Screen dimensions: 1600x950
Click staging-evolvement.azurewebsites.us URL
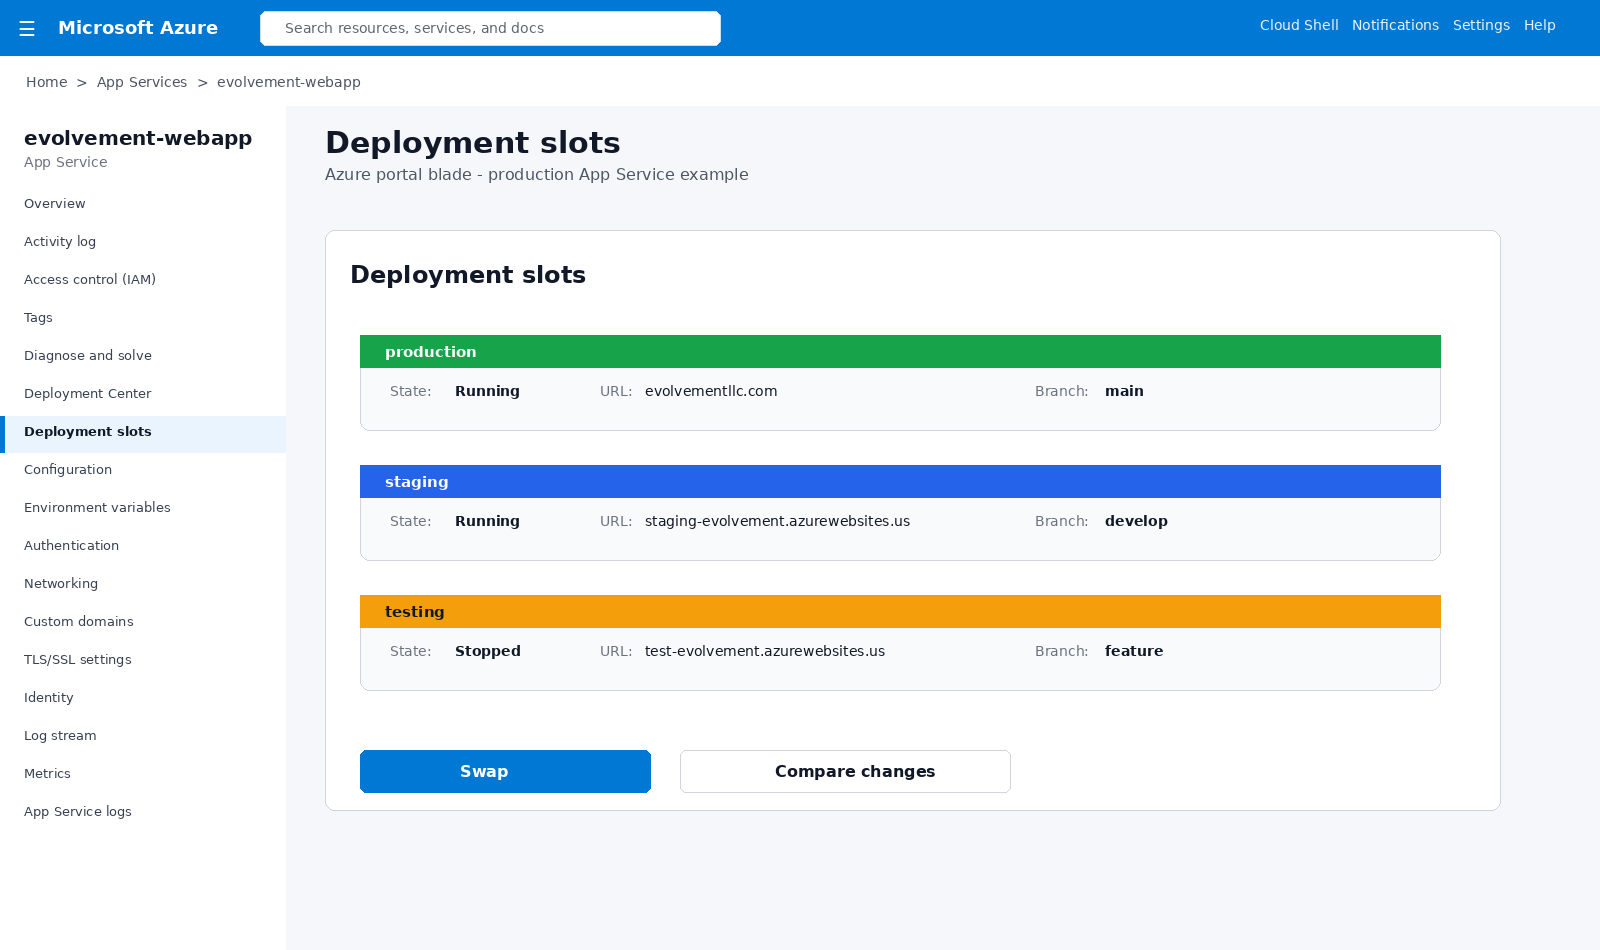777,521
